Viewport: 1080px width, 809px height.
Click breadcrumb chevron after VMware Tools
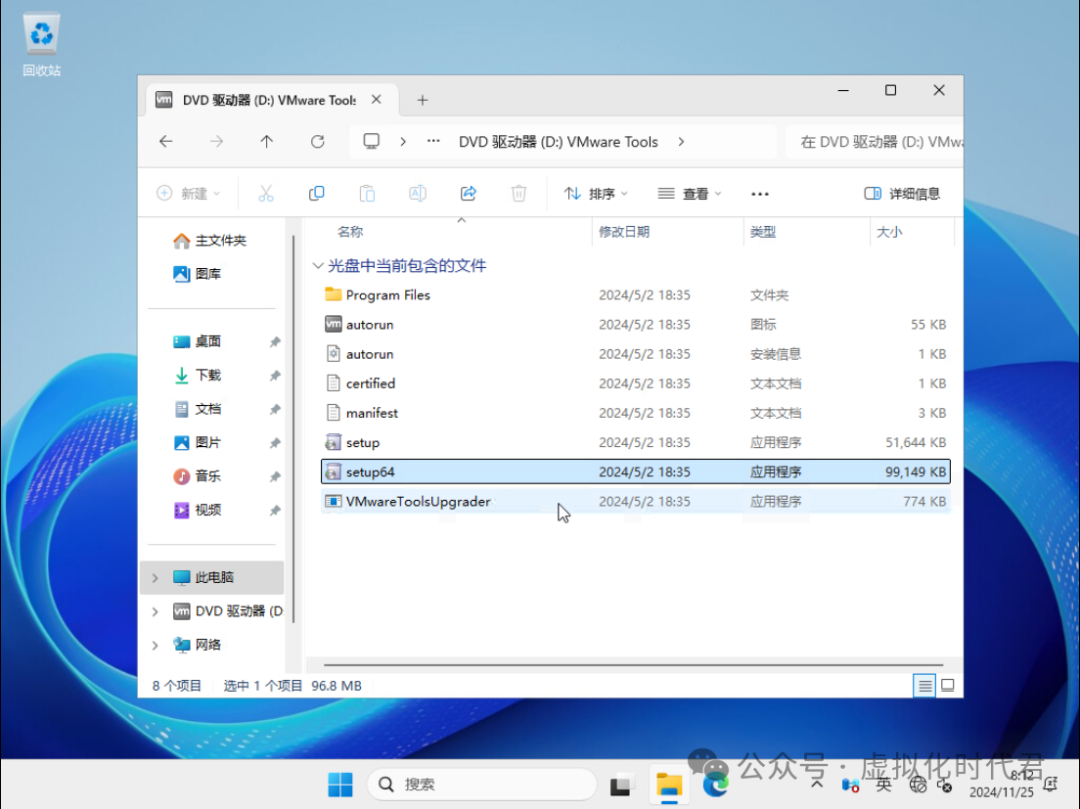pyautogui.click(x=681, y=141)
